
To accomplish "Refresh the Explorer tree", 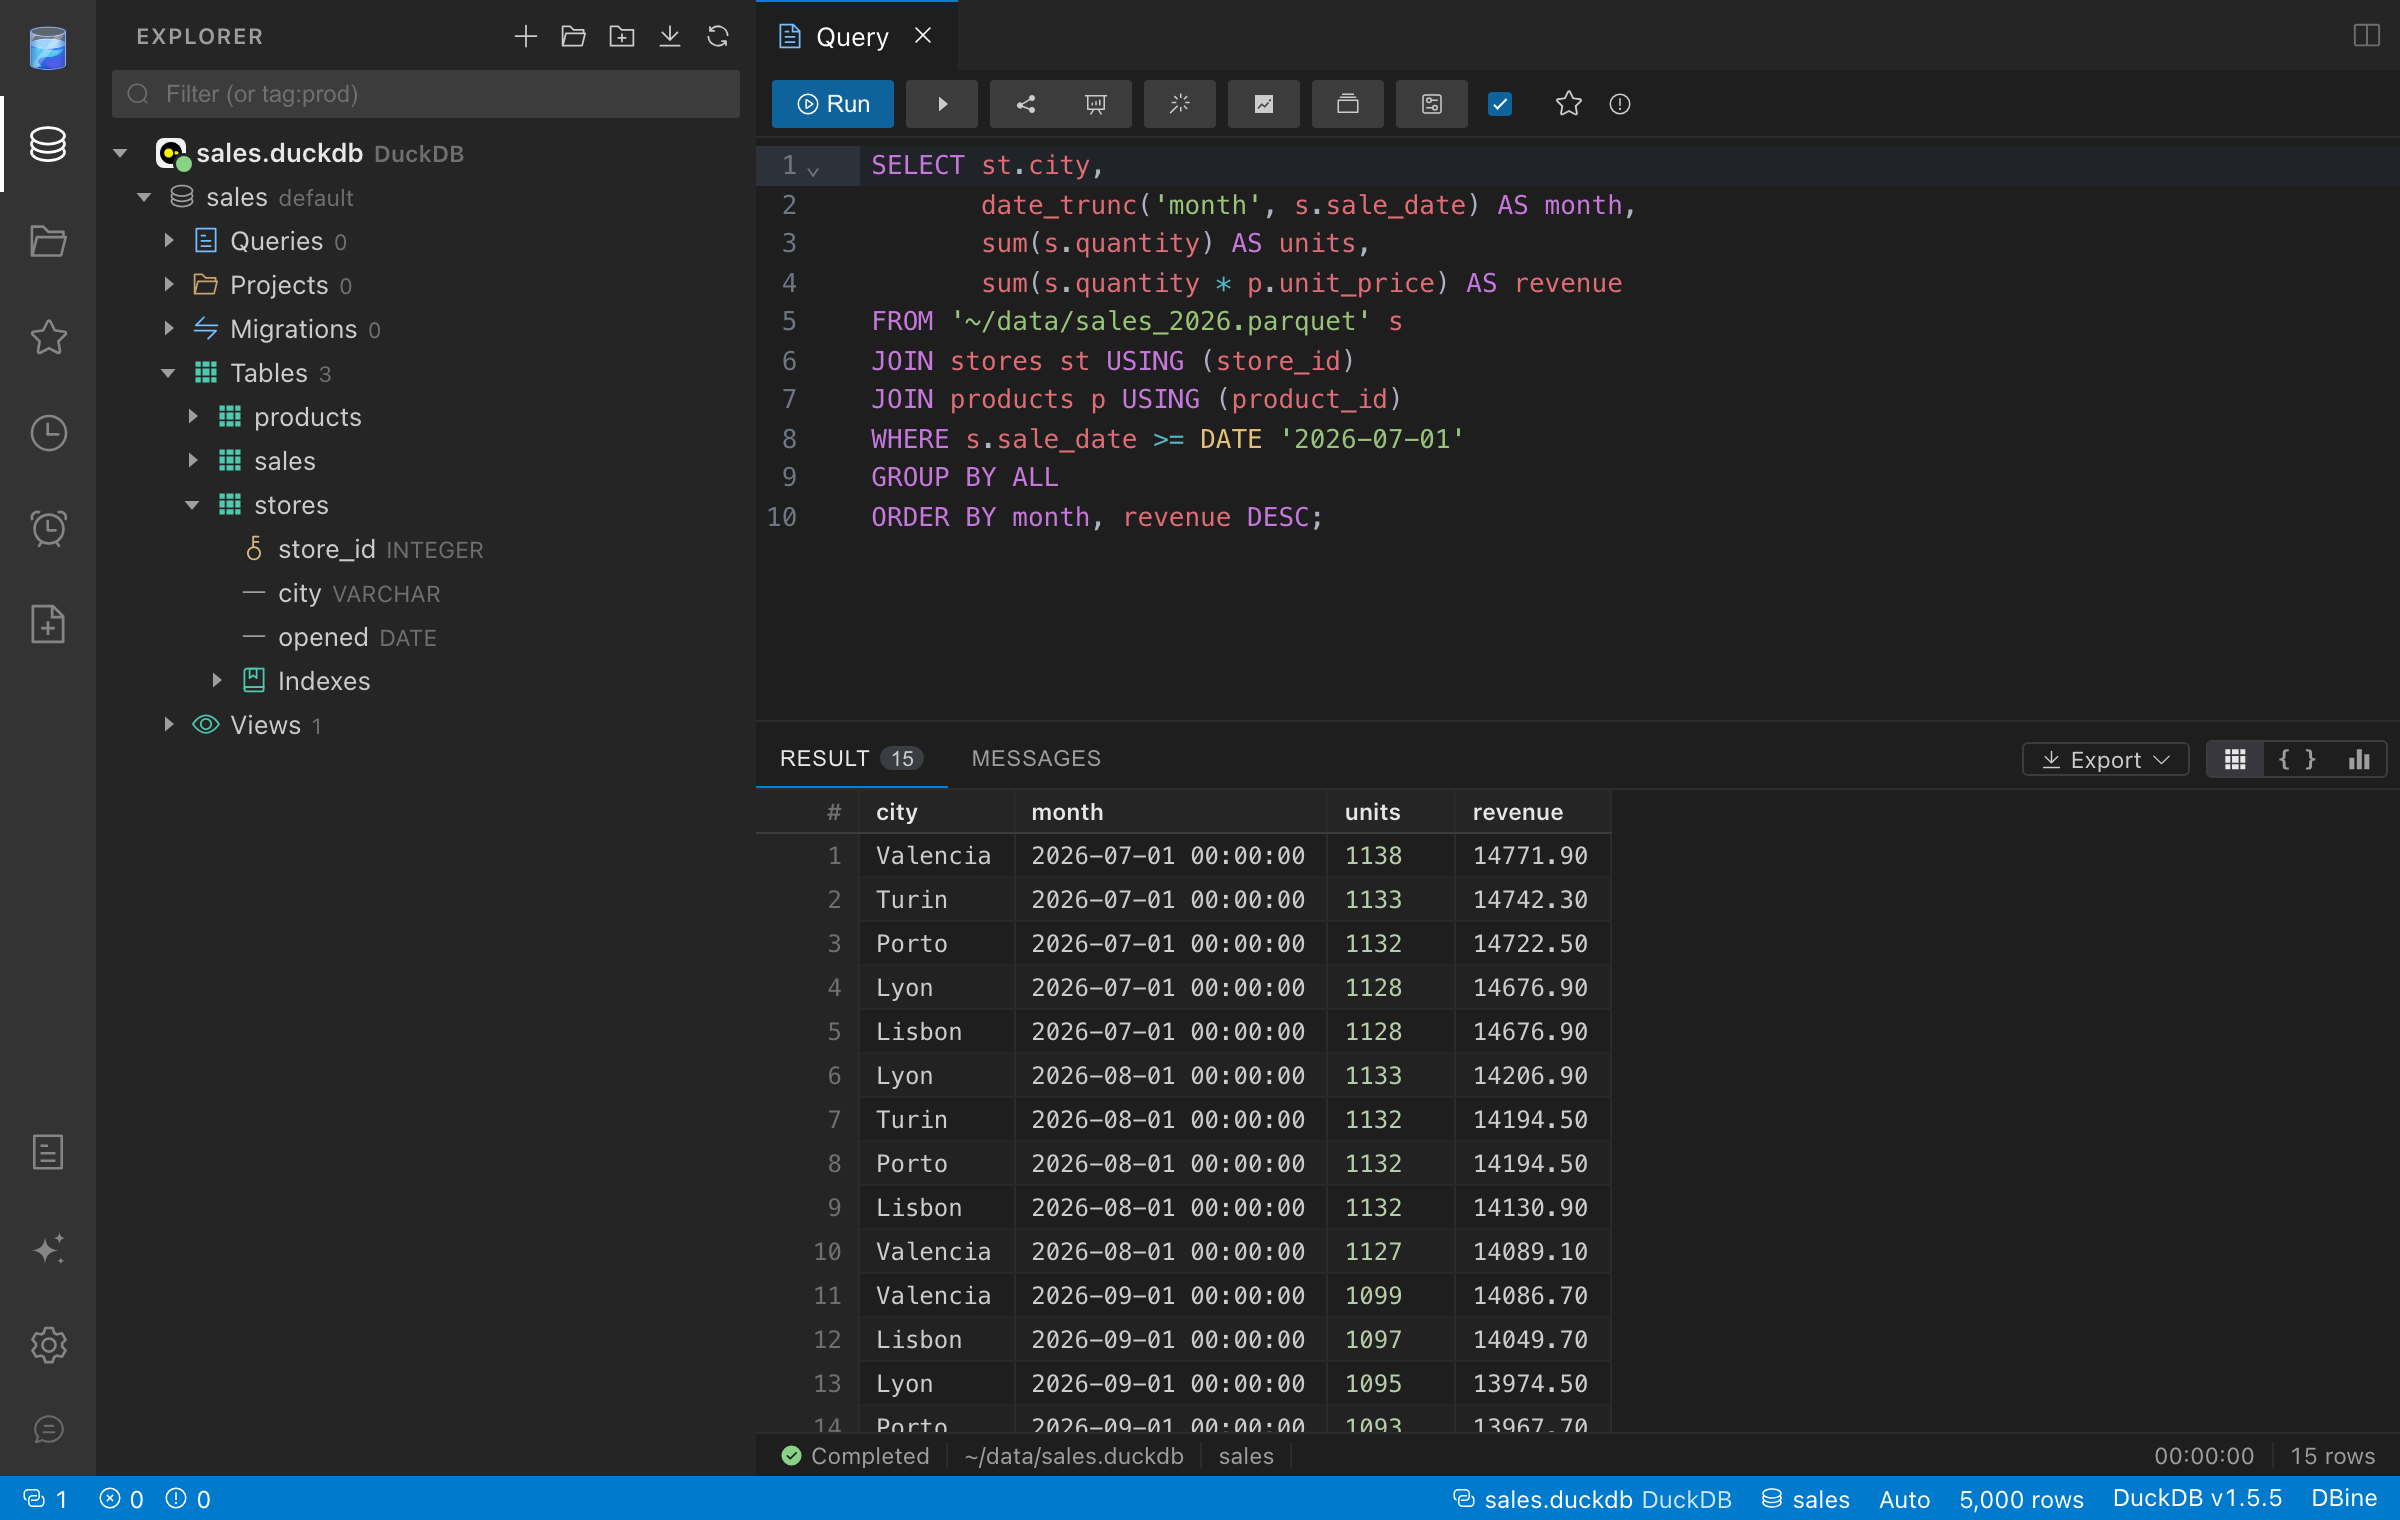I will [717, 37].
